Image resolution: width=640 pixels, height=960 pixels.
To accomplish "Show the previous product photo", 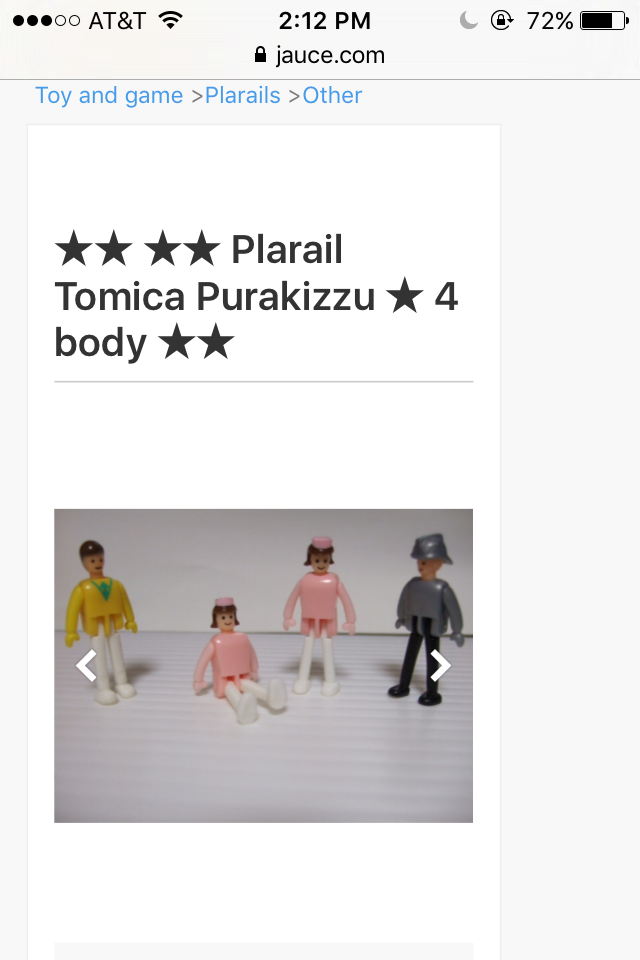I will coord(86,666).
